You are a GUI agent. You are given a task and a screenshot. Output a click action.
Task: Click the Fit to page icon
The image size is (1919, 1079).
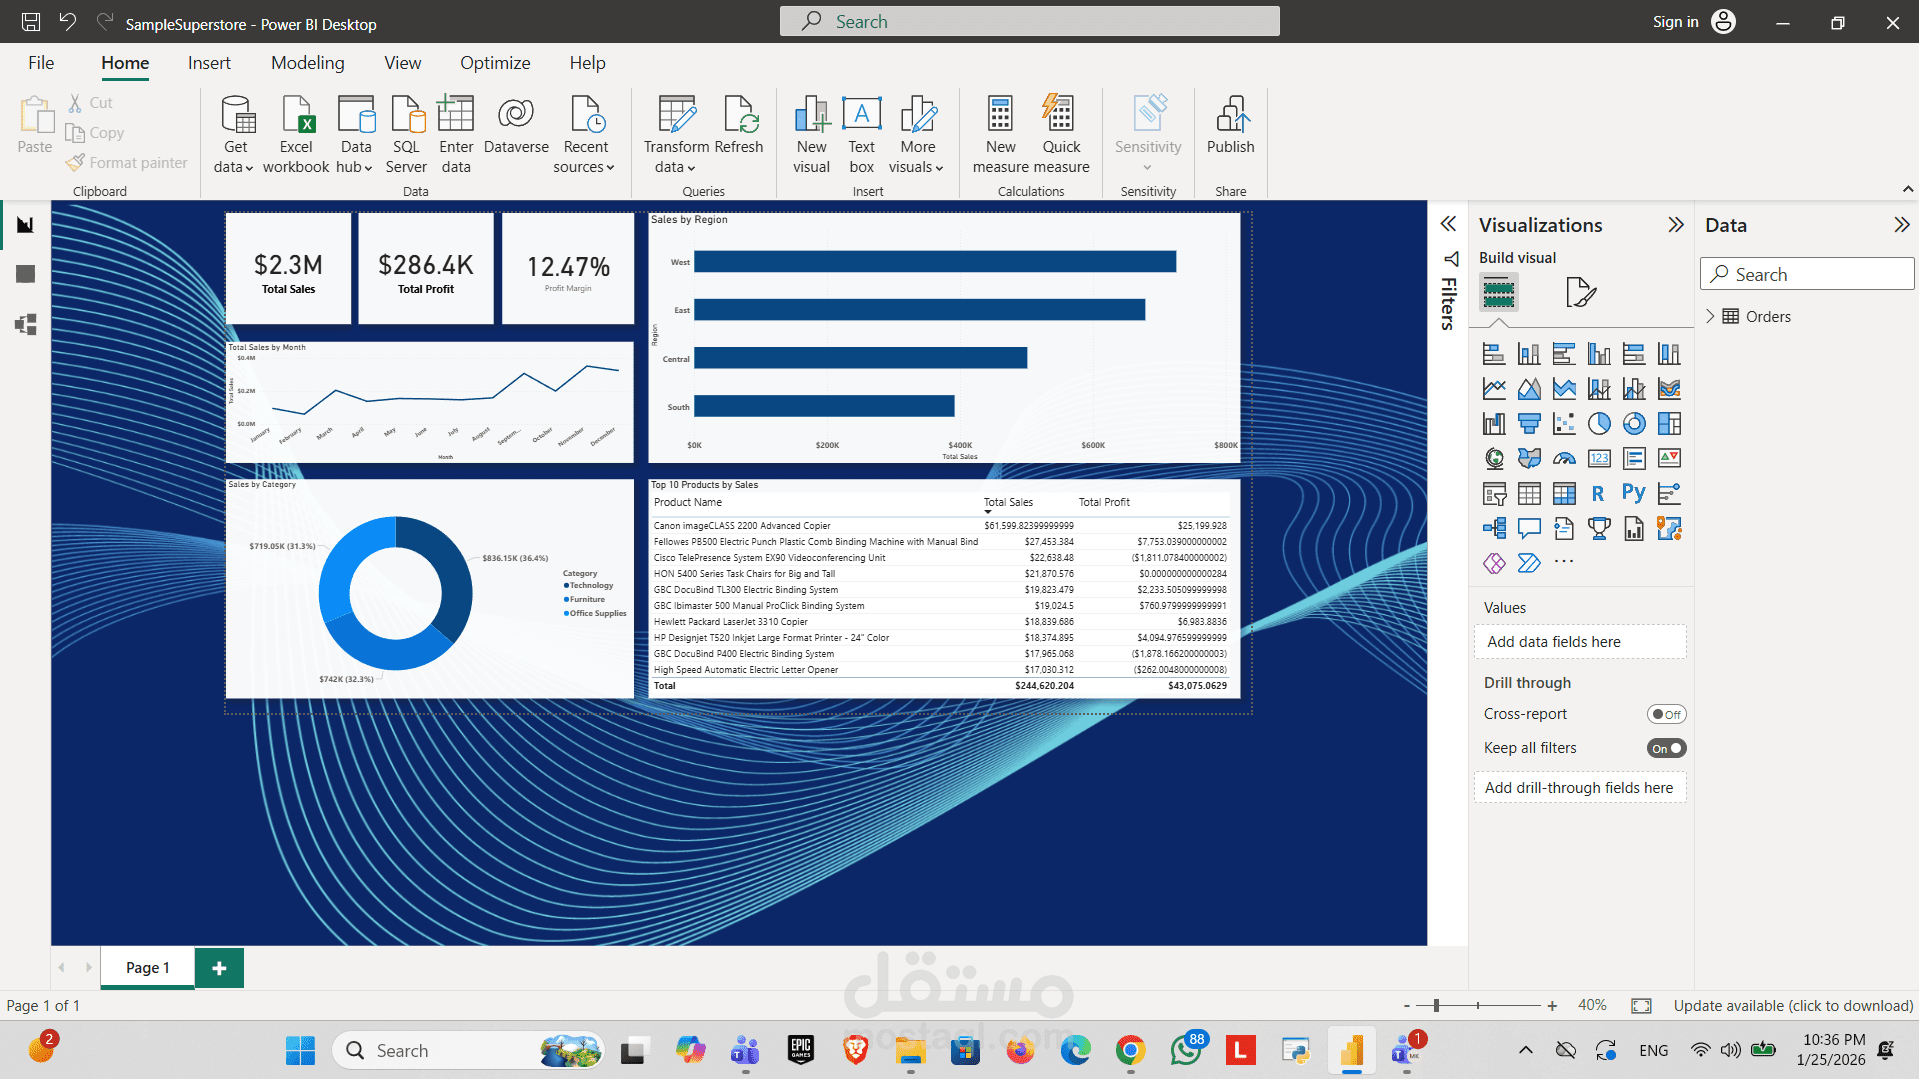pos(1641,1006)
